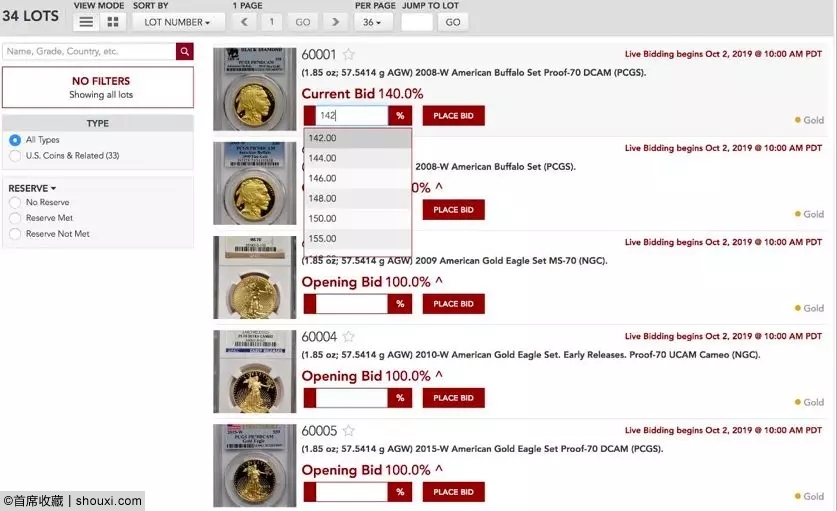
Task: Go to next page arrow
Action: coord(335,22)
